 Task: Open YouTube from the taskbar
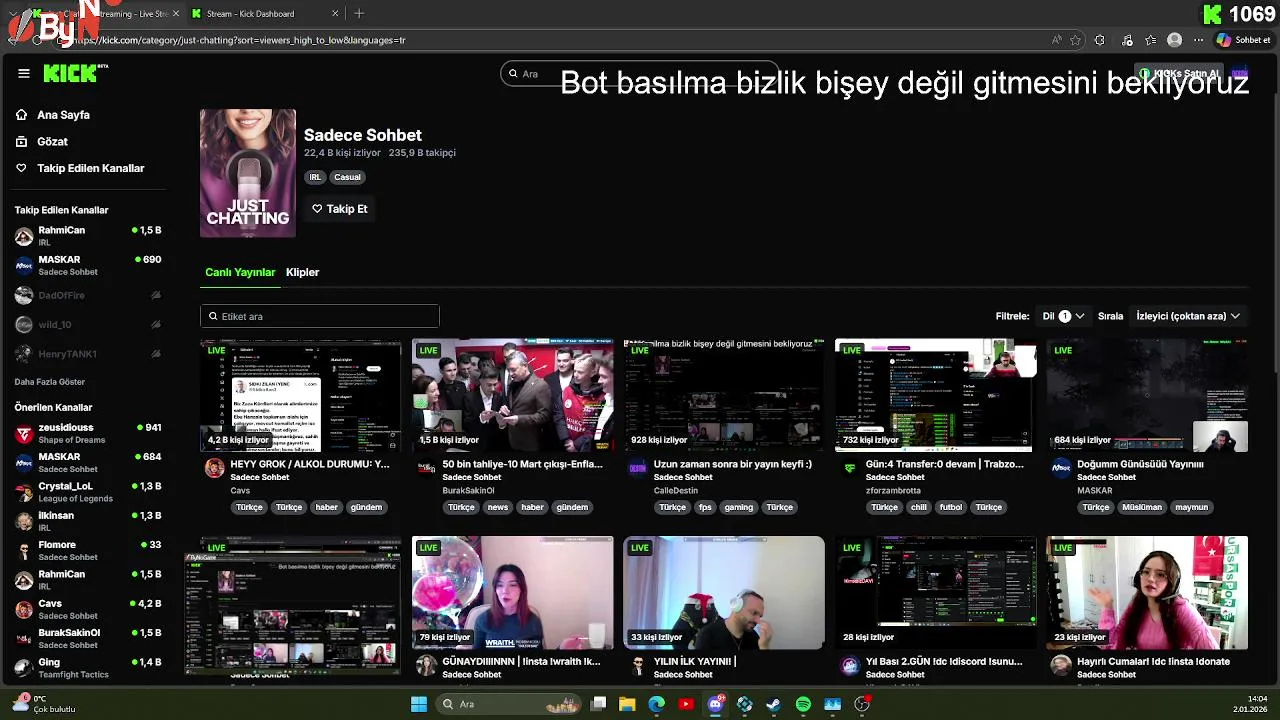[x=686, y=704]
